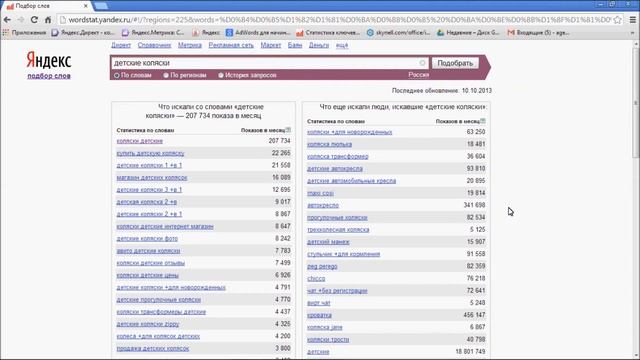The width and height of the screenshot is (640, 360).
Task: Open the Яндекс bookmark in bookmarks bar
Action: point(207,33)
